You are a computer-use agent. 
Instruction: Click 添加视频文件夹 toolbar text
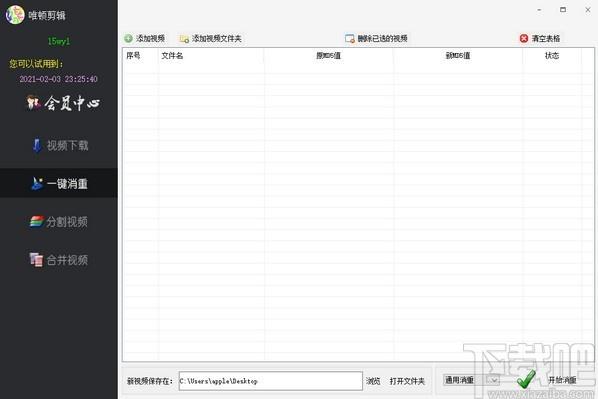coord(216,38)
